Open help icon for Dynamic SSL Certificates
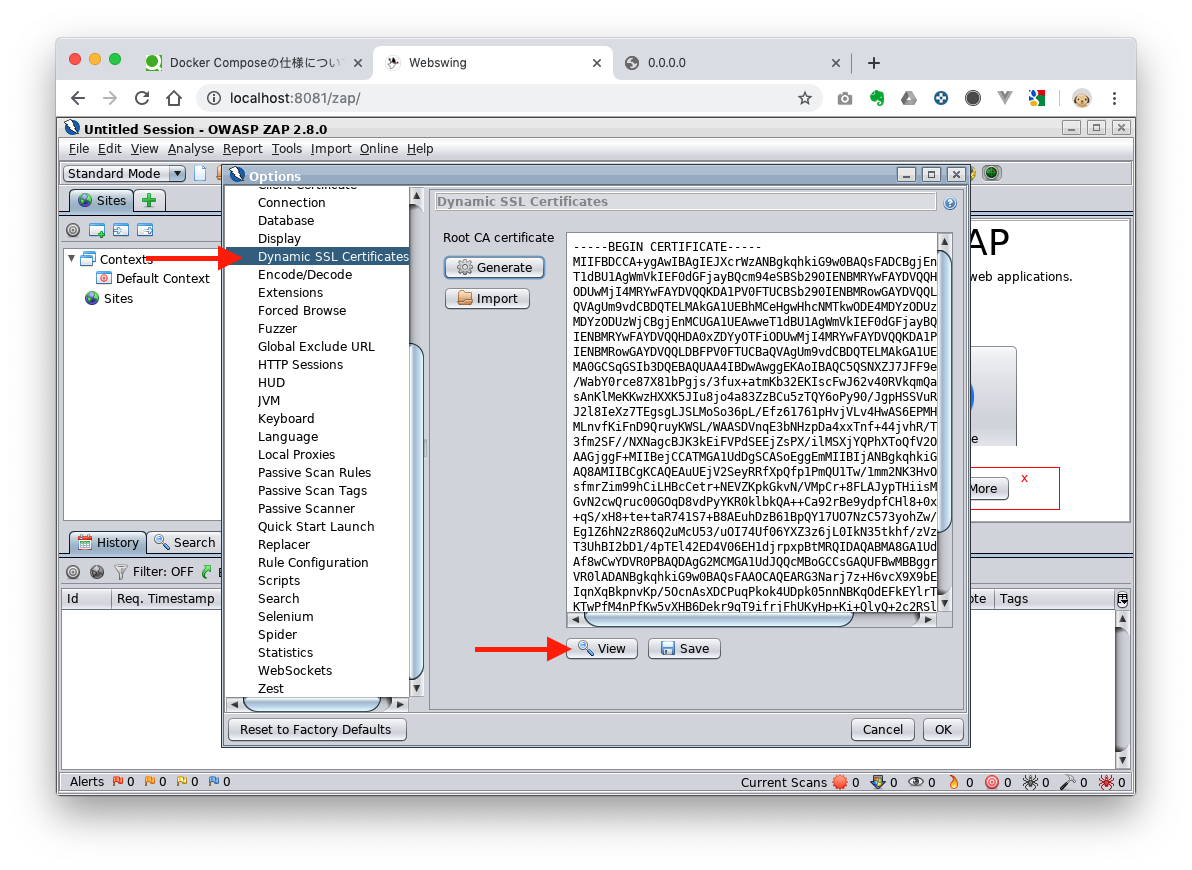 [x=950, y=203]
